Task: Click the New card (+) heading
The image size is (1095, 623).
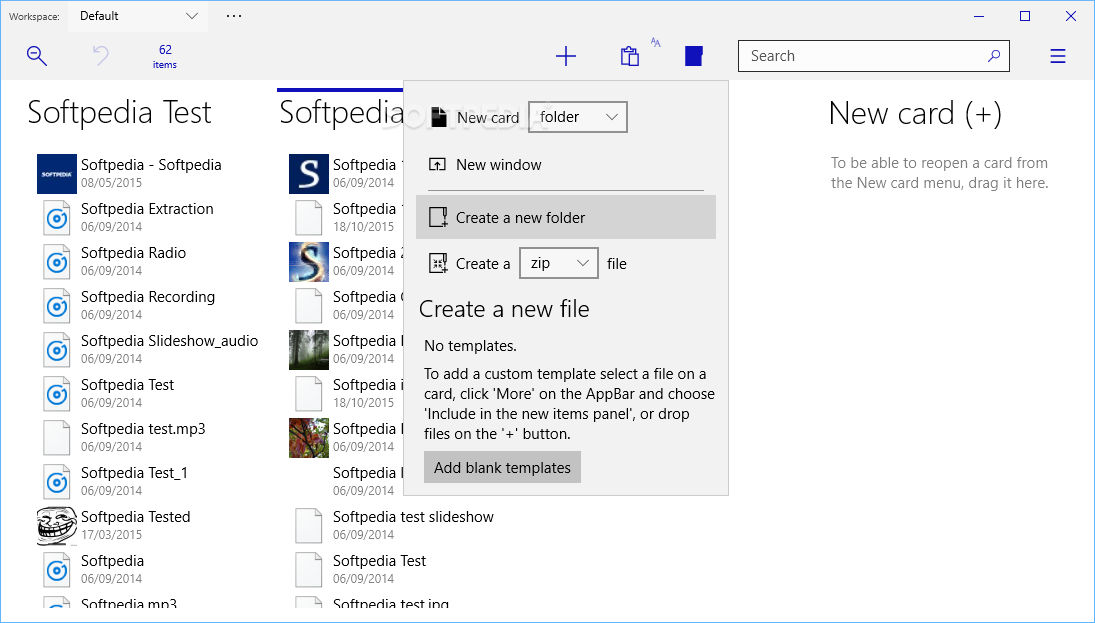Action: click(x=915, y=113)
